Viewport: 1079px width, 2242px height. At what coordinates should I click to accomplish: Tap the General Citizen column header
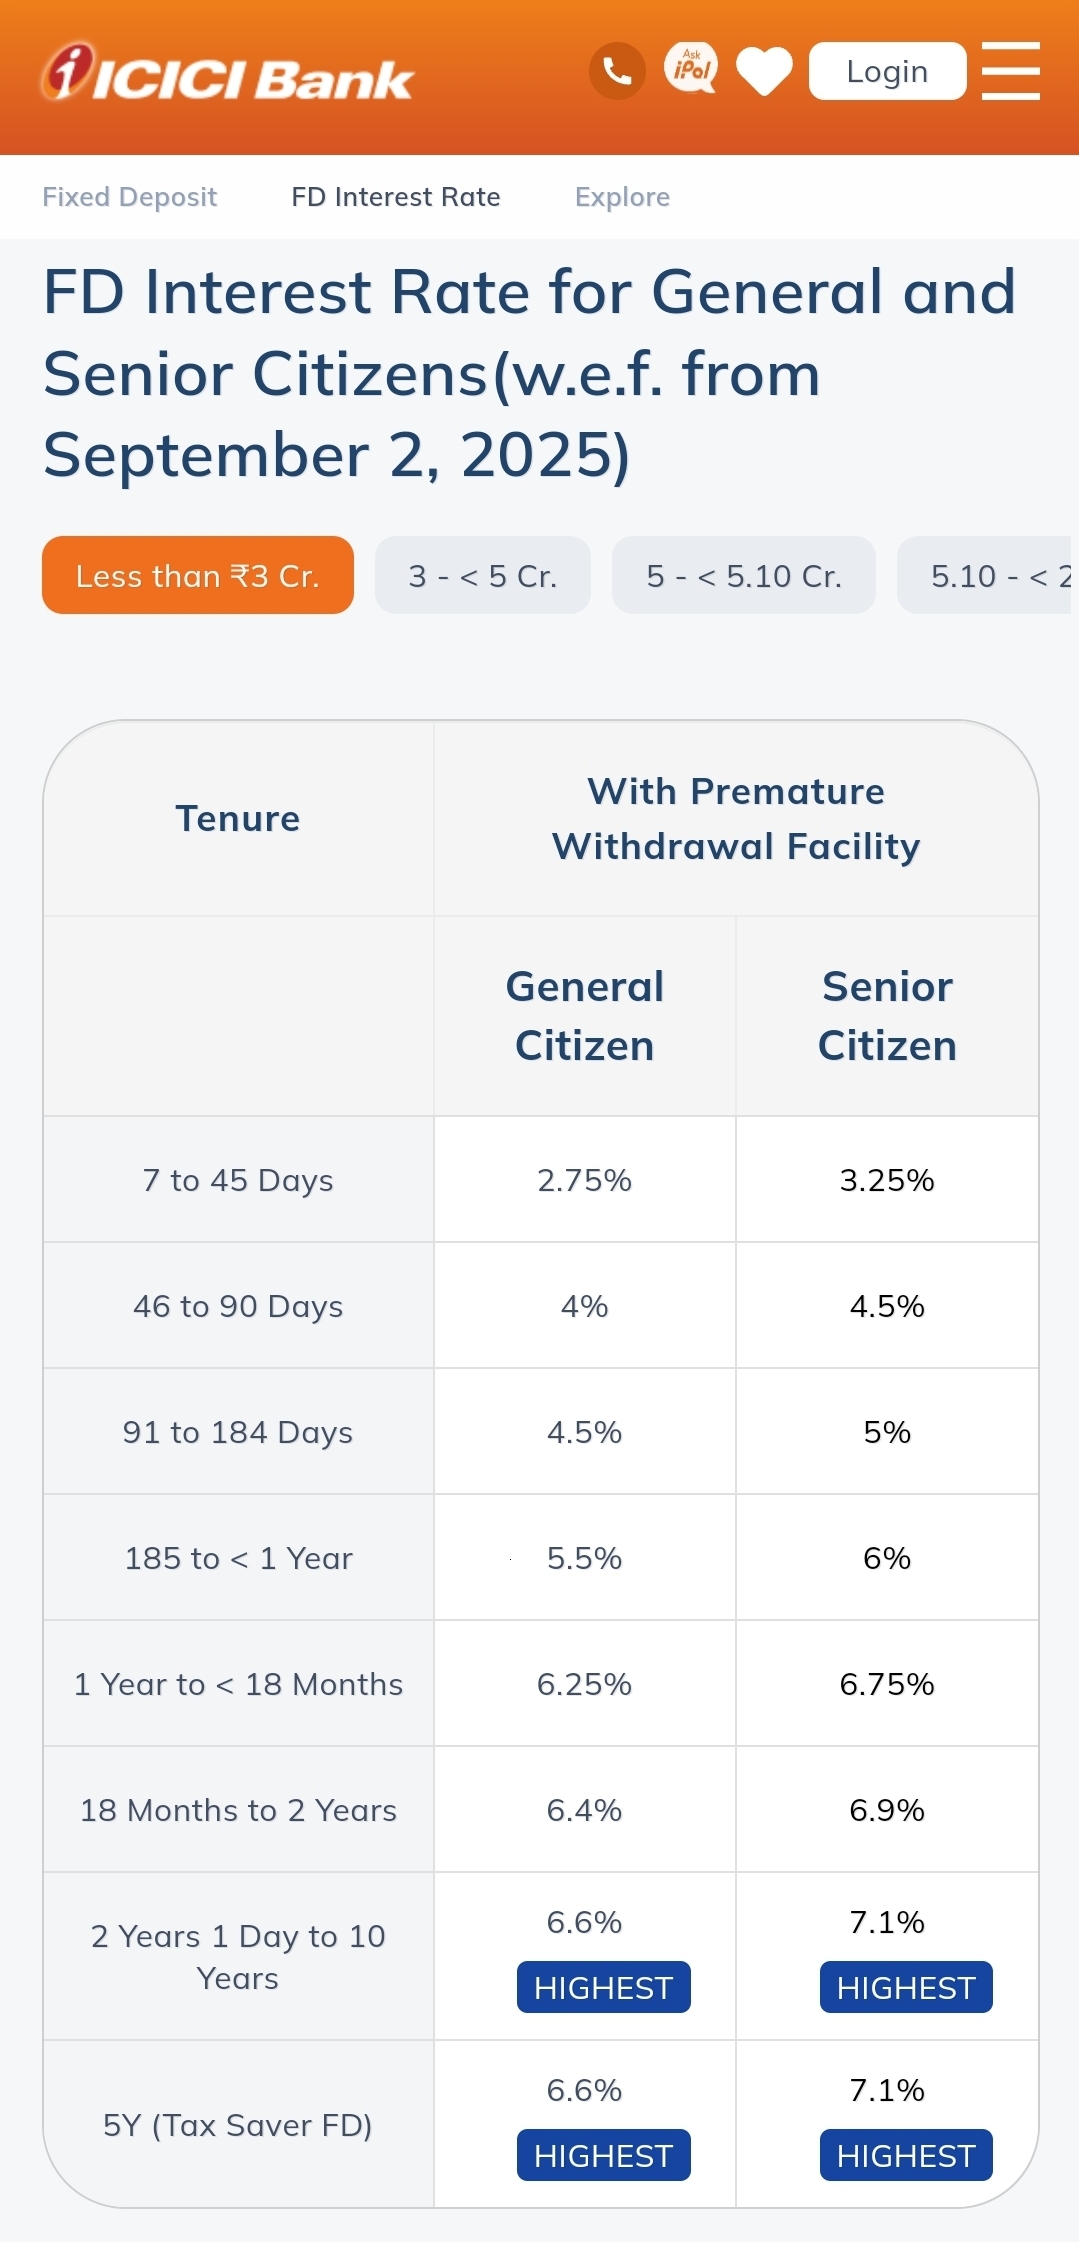pyautogui.click(x=585, y=1016)
